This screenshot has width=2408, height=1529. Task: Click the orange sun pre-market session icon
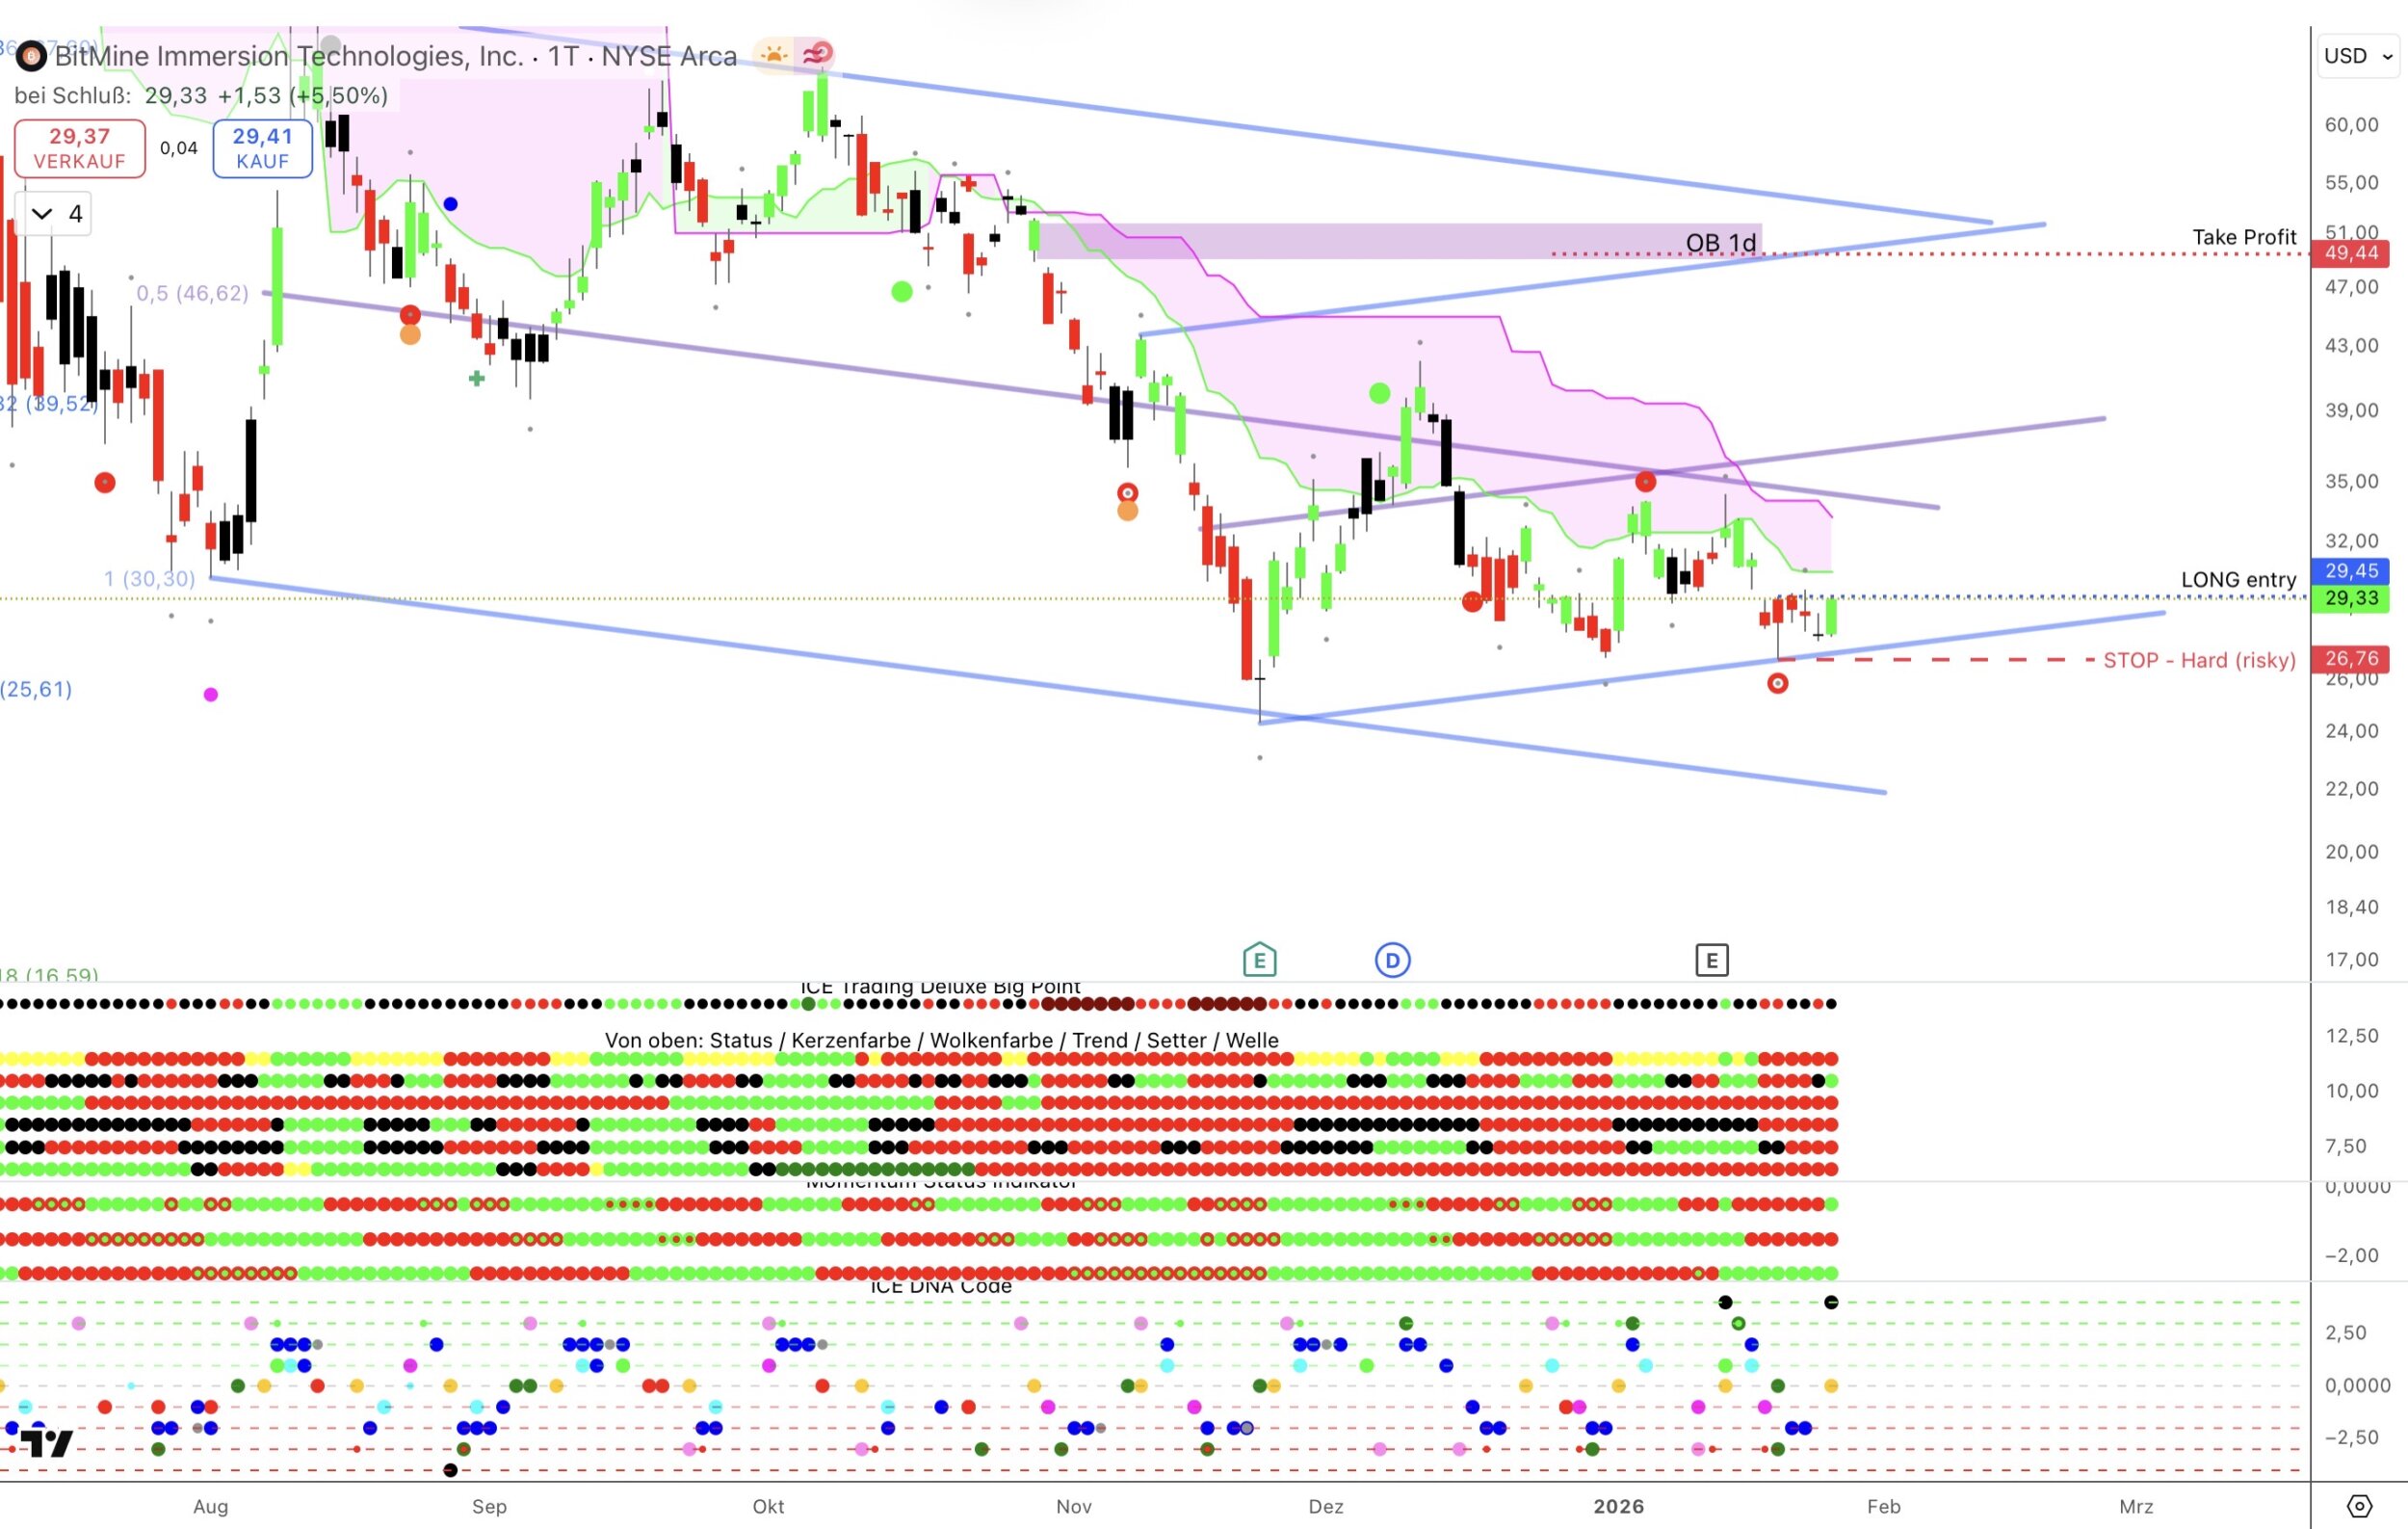(x=774, y=54)
